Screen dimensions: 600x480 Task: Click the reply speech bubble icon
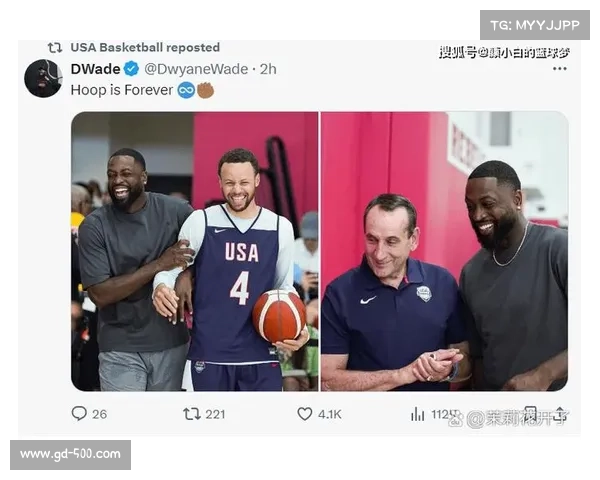click(79, 414)
